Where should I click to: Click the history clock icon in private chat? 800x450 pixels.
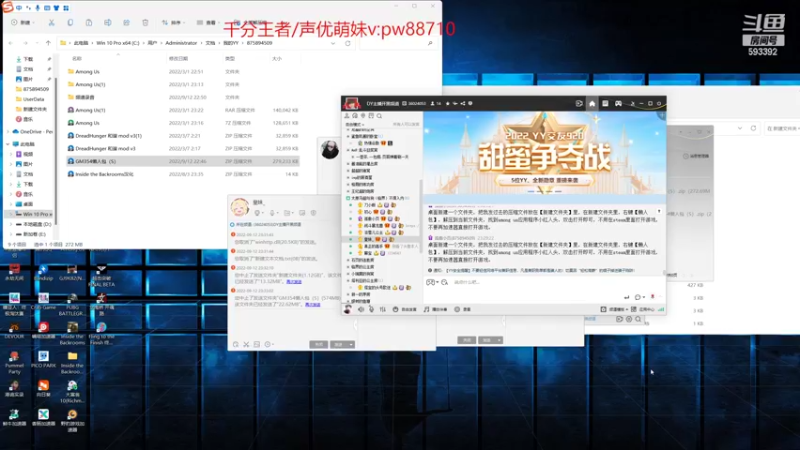(x=268, y=344)
